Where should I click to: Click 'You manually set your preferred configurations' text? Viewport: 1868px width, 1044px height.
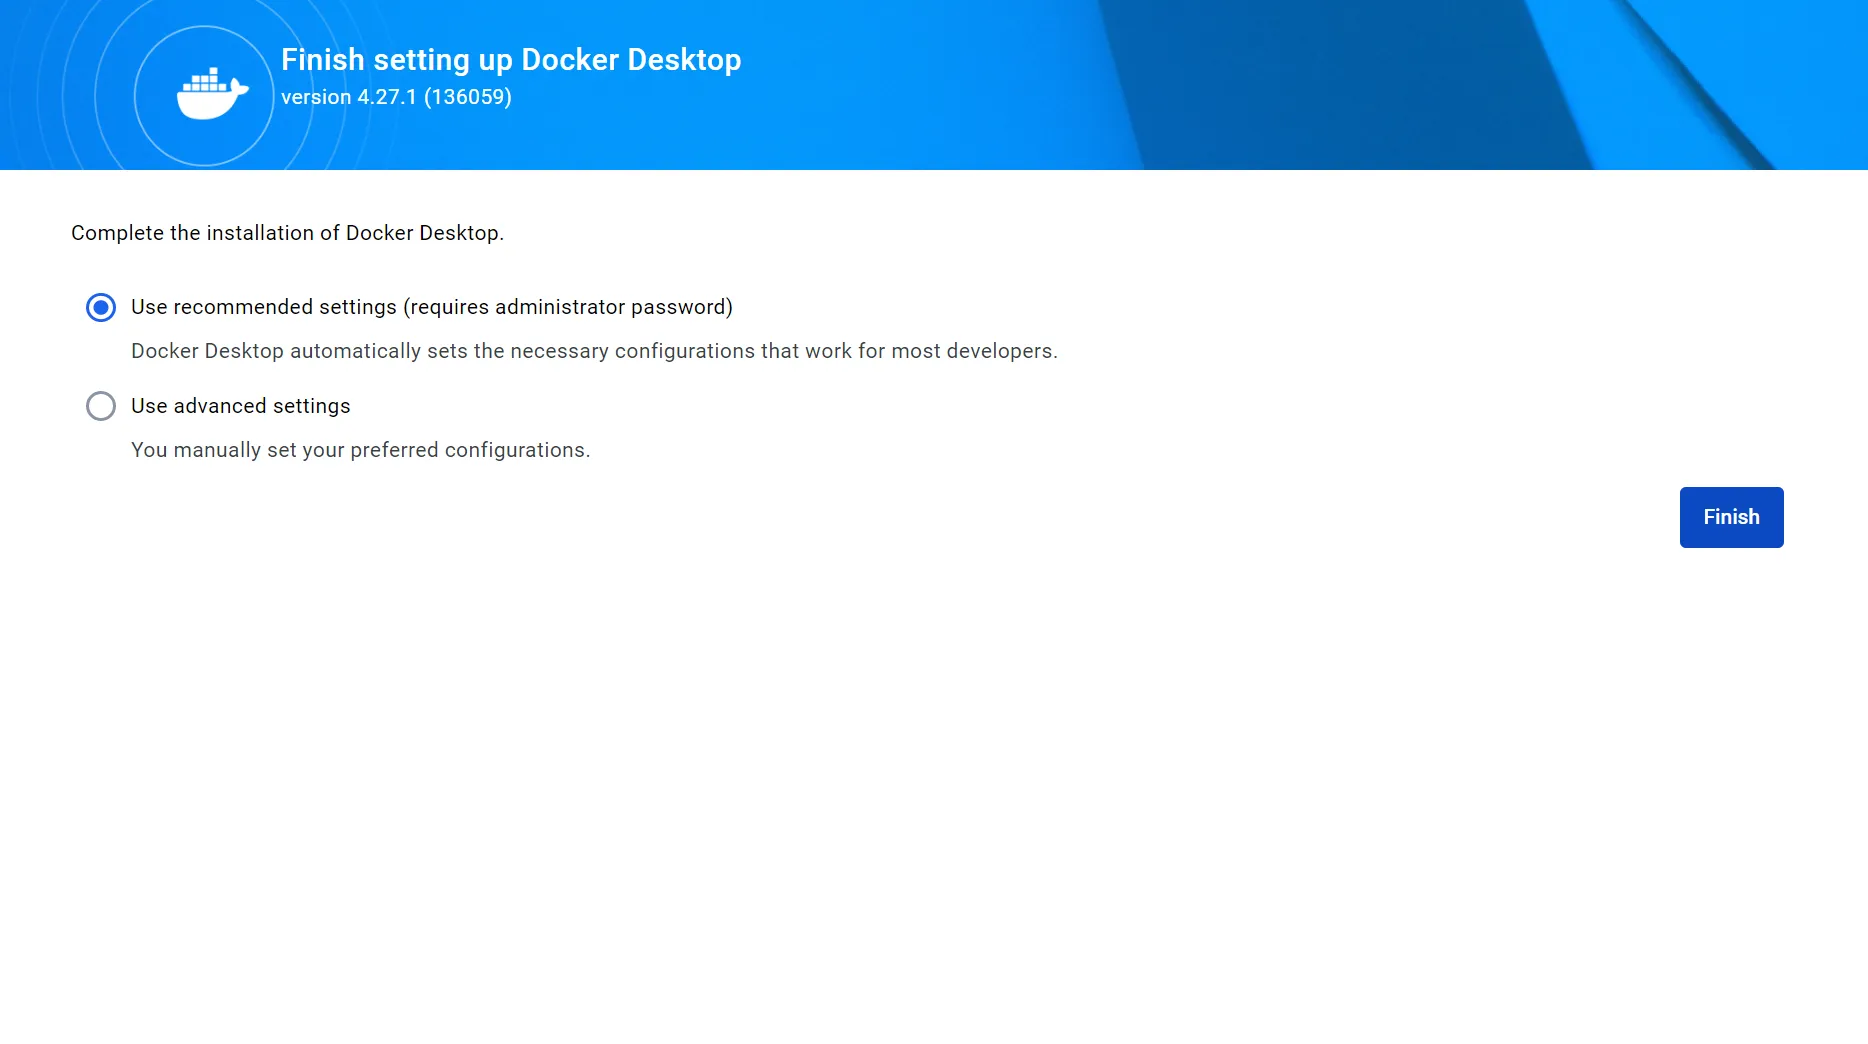click(360, 450)
